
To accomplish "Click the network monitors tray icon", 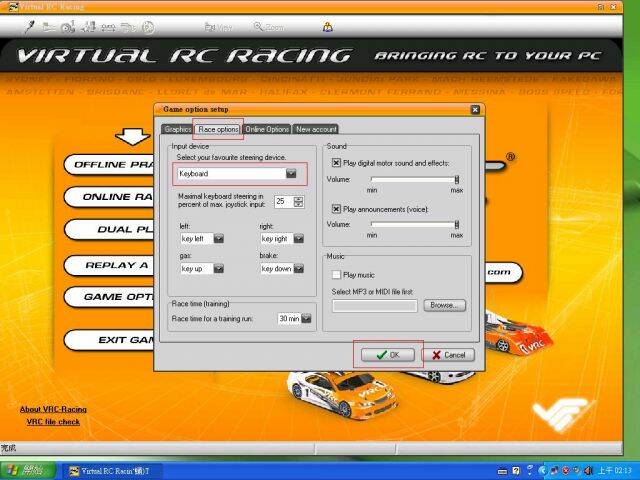I will click(554, 471).
